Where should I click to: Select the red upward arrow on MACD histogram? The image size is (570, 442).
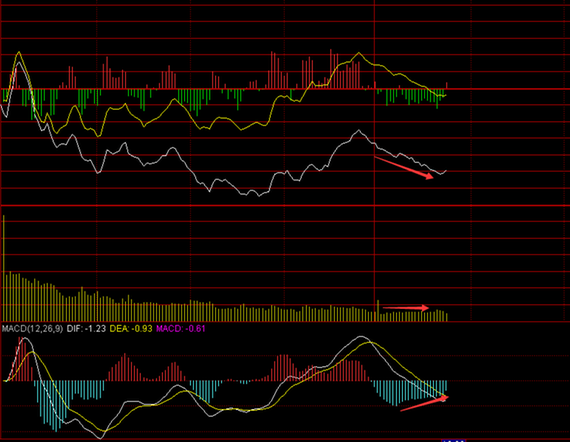(x=424, y=403)
